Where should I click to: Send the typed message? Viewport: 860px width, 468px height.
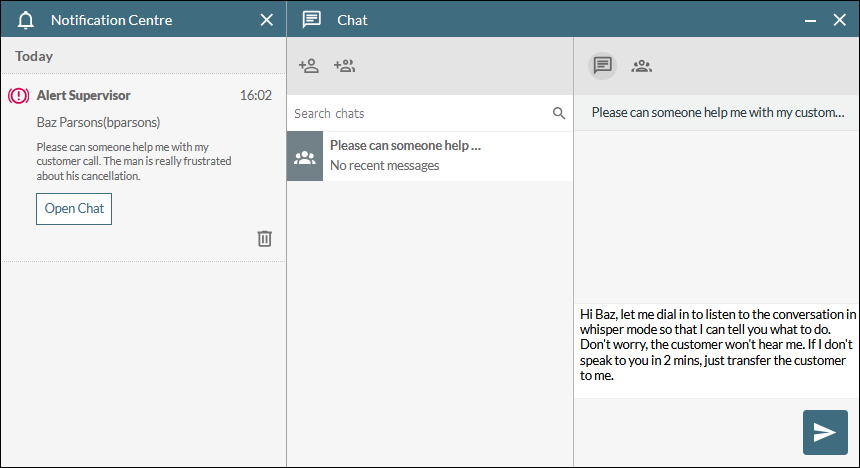[x=825, y=432]
